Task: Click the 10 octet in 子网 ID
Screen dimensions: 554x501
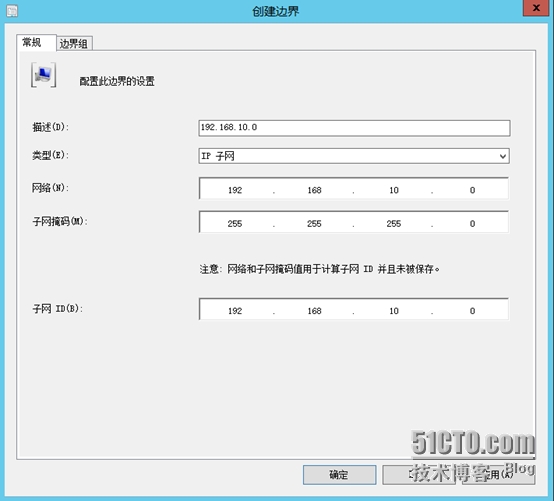Action: [394, 311]
